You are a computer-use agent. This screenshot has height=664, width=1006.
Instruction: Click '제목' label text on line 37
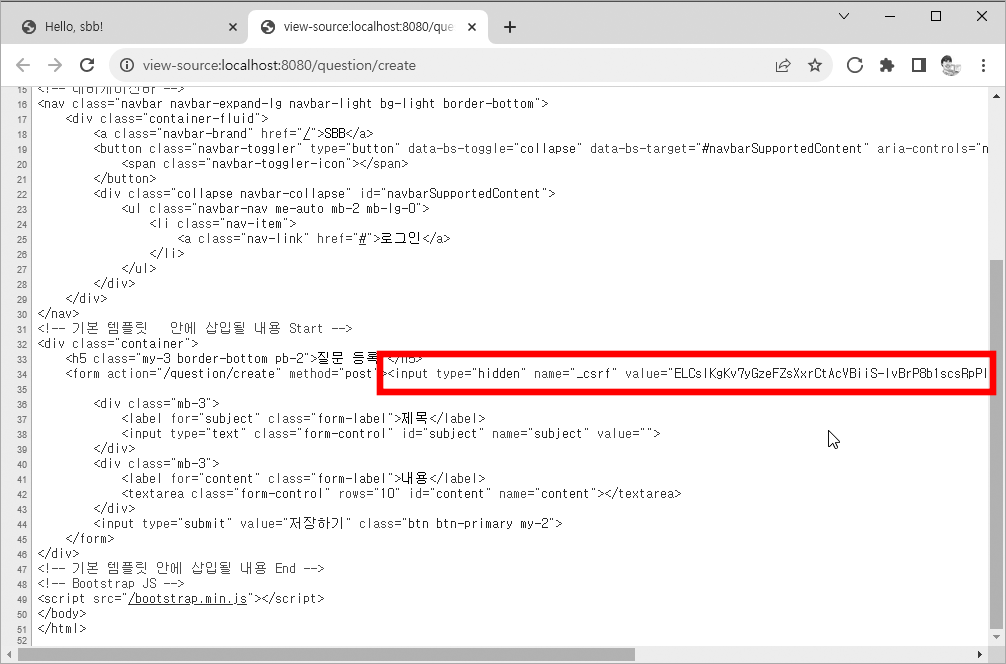tap(414, 419)
